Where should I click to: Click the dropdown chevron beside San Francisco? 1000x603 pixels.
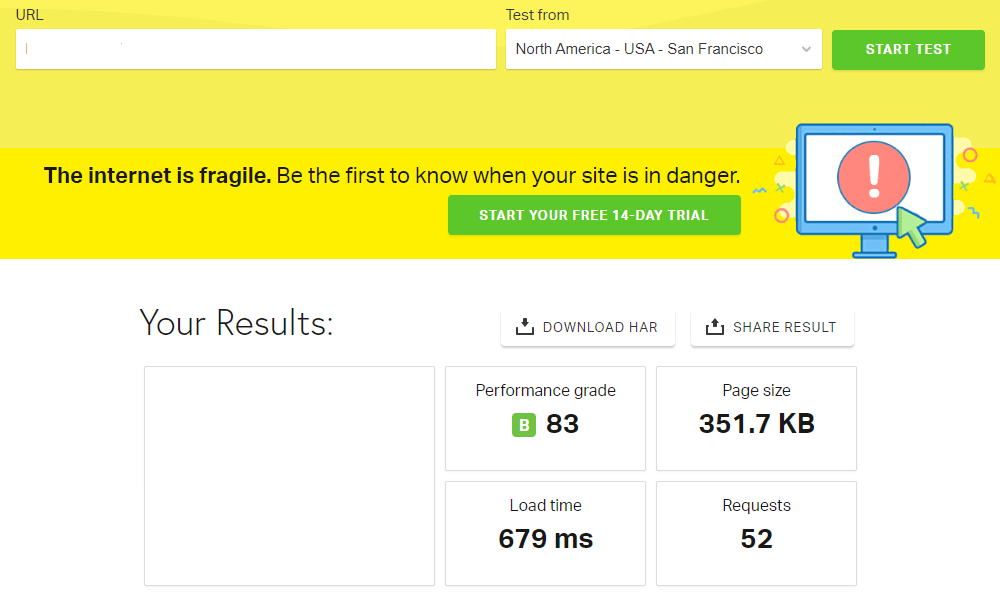(x=806, y=49)
